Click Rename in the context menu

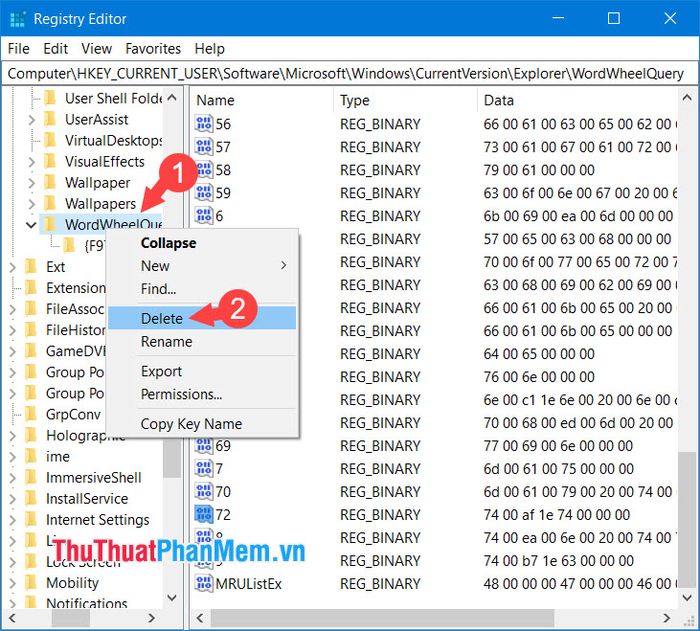click(166, 341)
